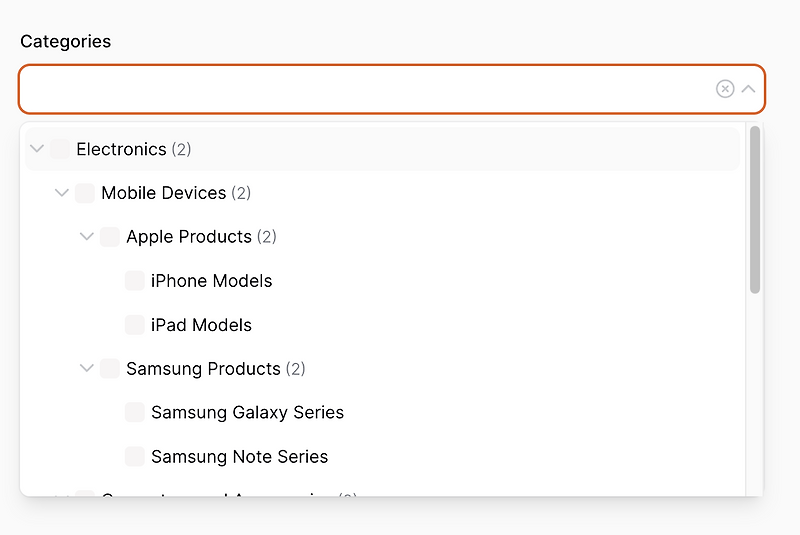The image size is (800, 535).
Task: Clear the Categories selection with the X icon
Action: click(724, 89)
